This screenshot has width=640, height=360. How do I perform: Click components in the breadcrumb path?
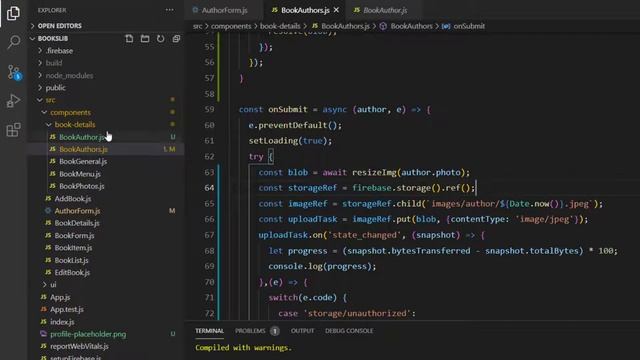231,26
